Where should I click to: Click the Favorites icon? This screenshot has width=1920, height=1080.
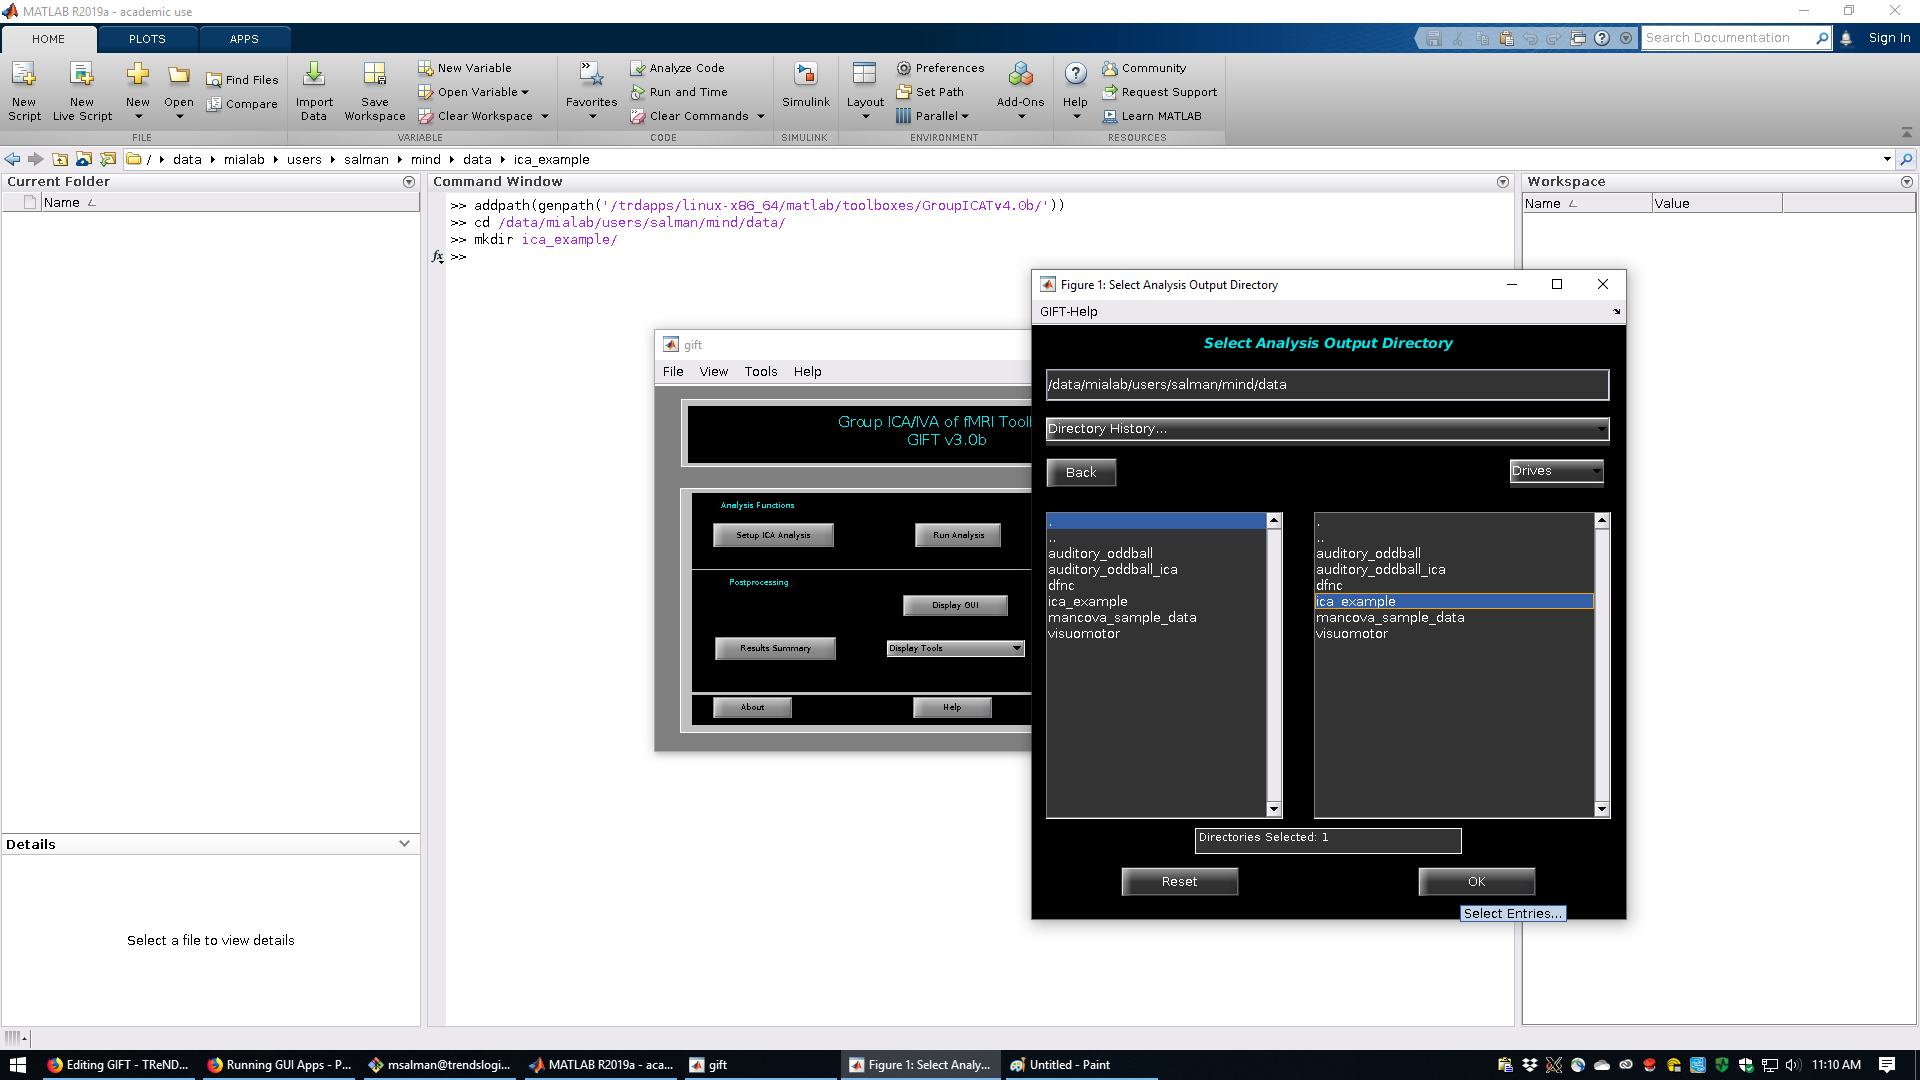591,75
